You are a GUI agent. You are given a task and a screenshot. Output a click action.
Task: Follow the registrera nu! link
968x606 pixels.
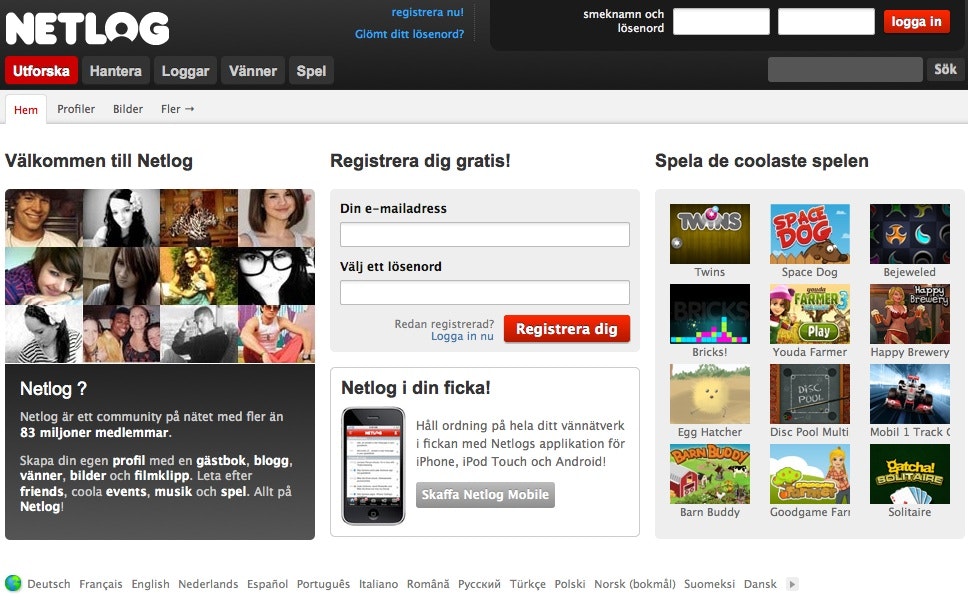point(427,12)
